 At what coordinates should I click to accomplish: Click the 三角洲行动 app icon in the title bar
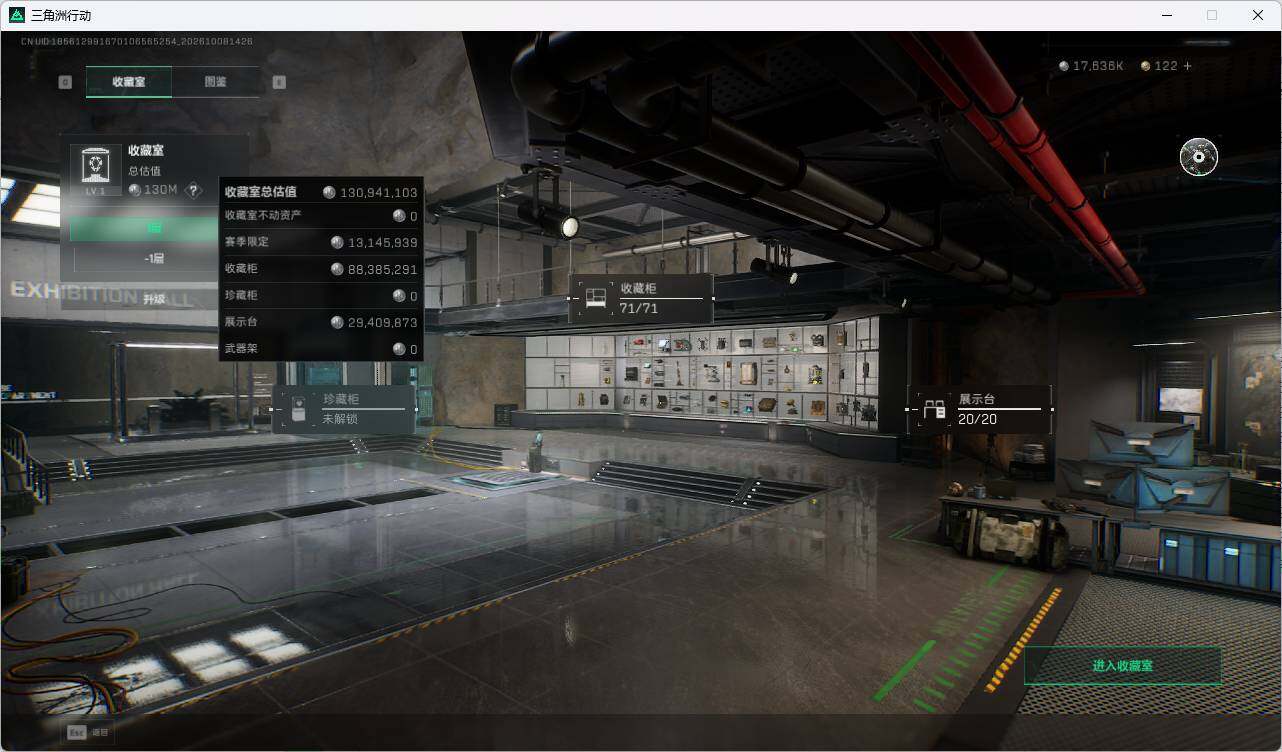click(x=16, y=15)
